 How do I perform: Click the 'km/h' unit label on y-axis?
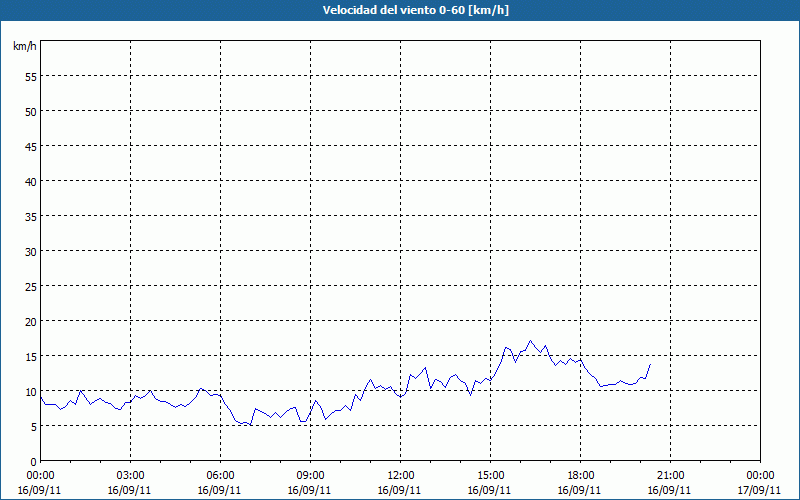(24, 47)
